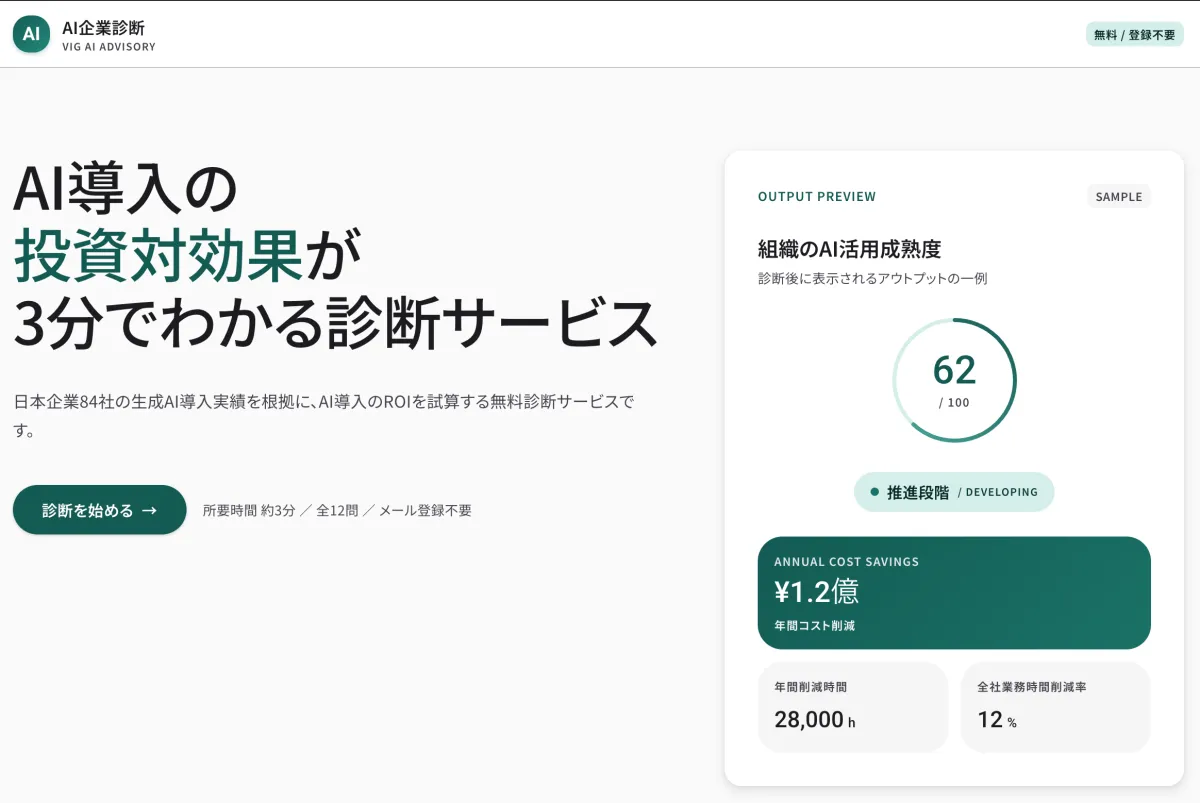Click the green dot in the 推進段階 pill

874,492
